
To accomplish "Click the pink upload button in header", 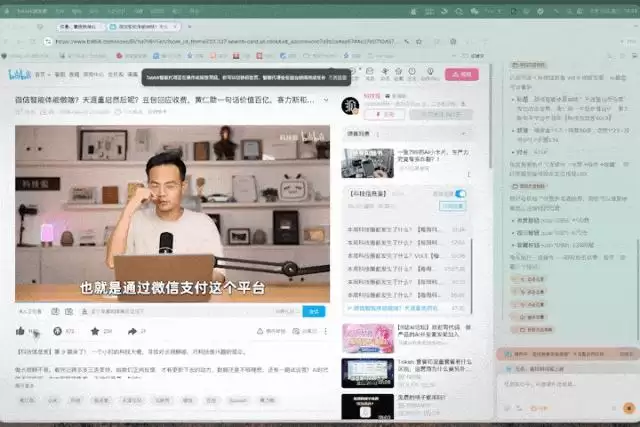I will 462,75.
